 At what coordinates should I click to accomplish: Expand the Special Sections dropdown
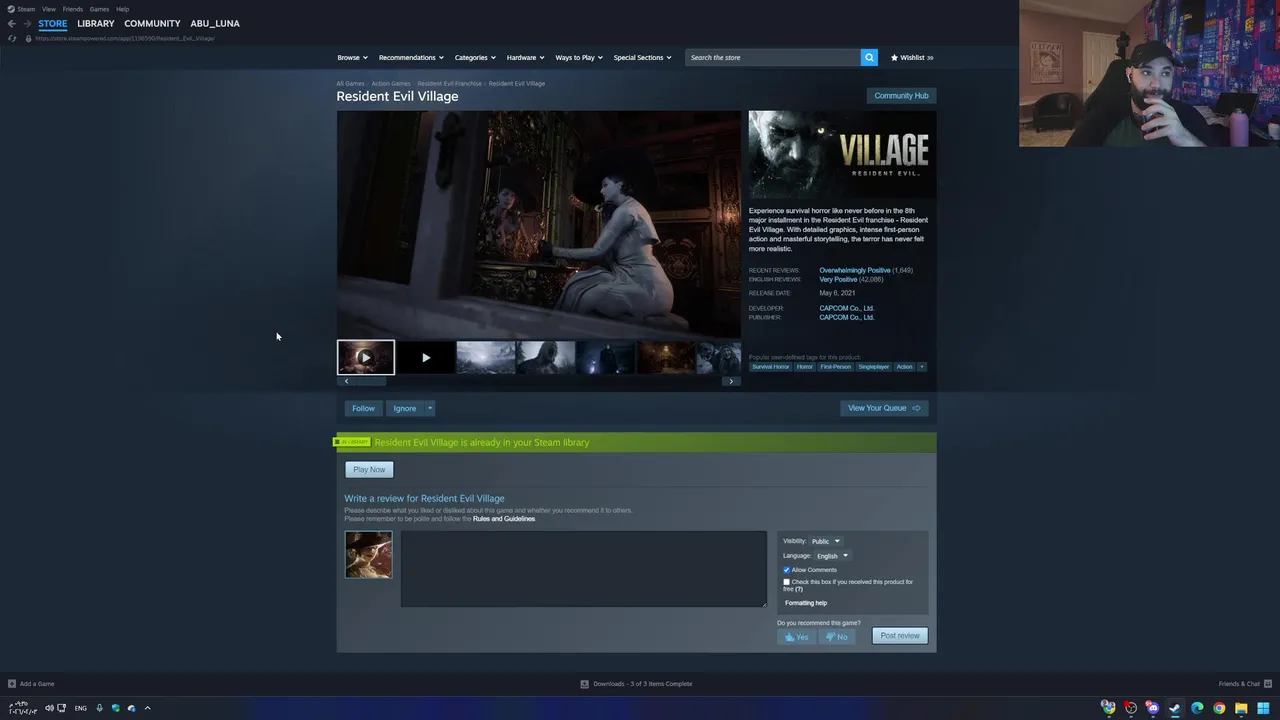642,57
